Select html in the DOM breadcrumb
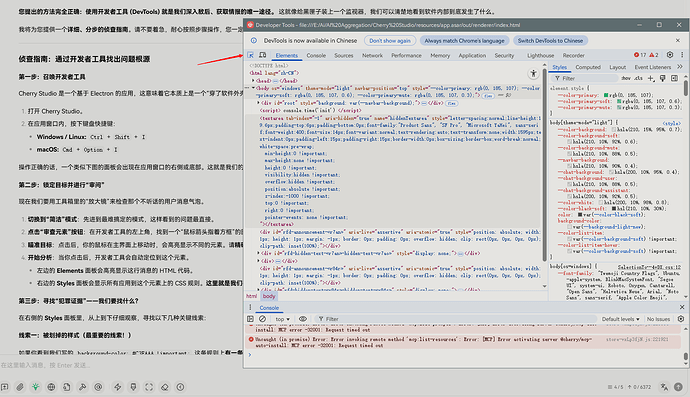 pos(251,296)
